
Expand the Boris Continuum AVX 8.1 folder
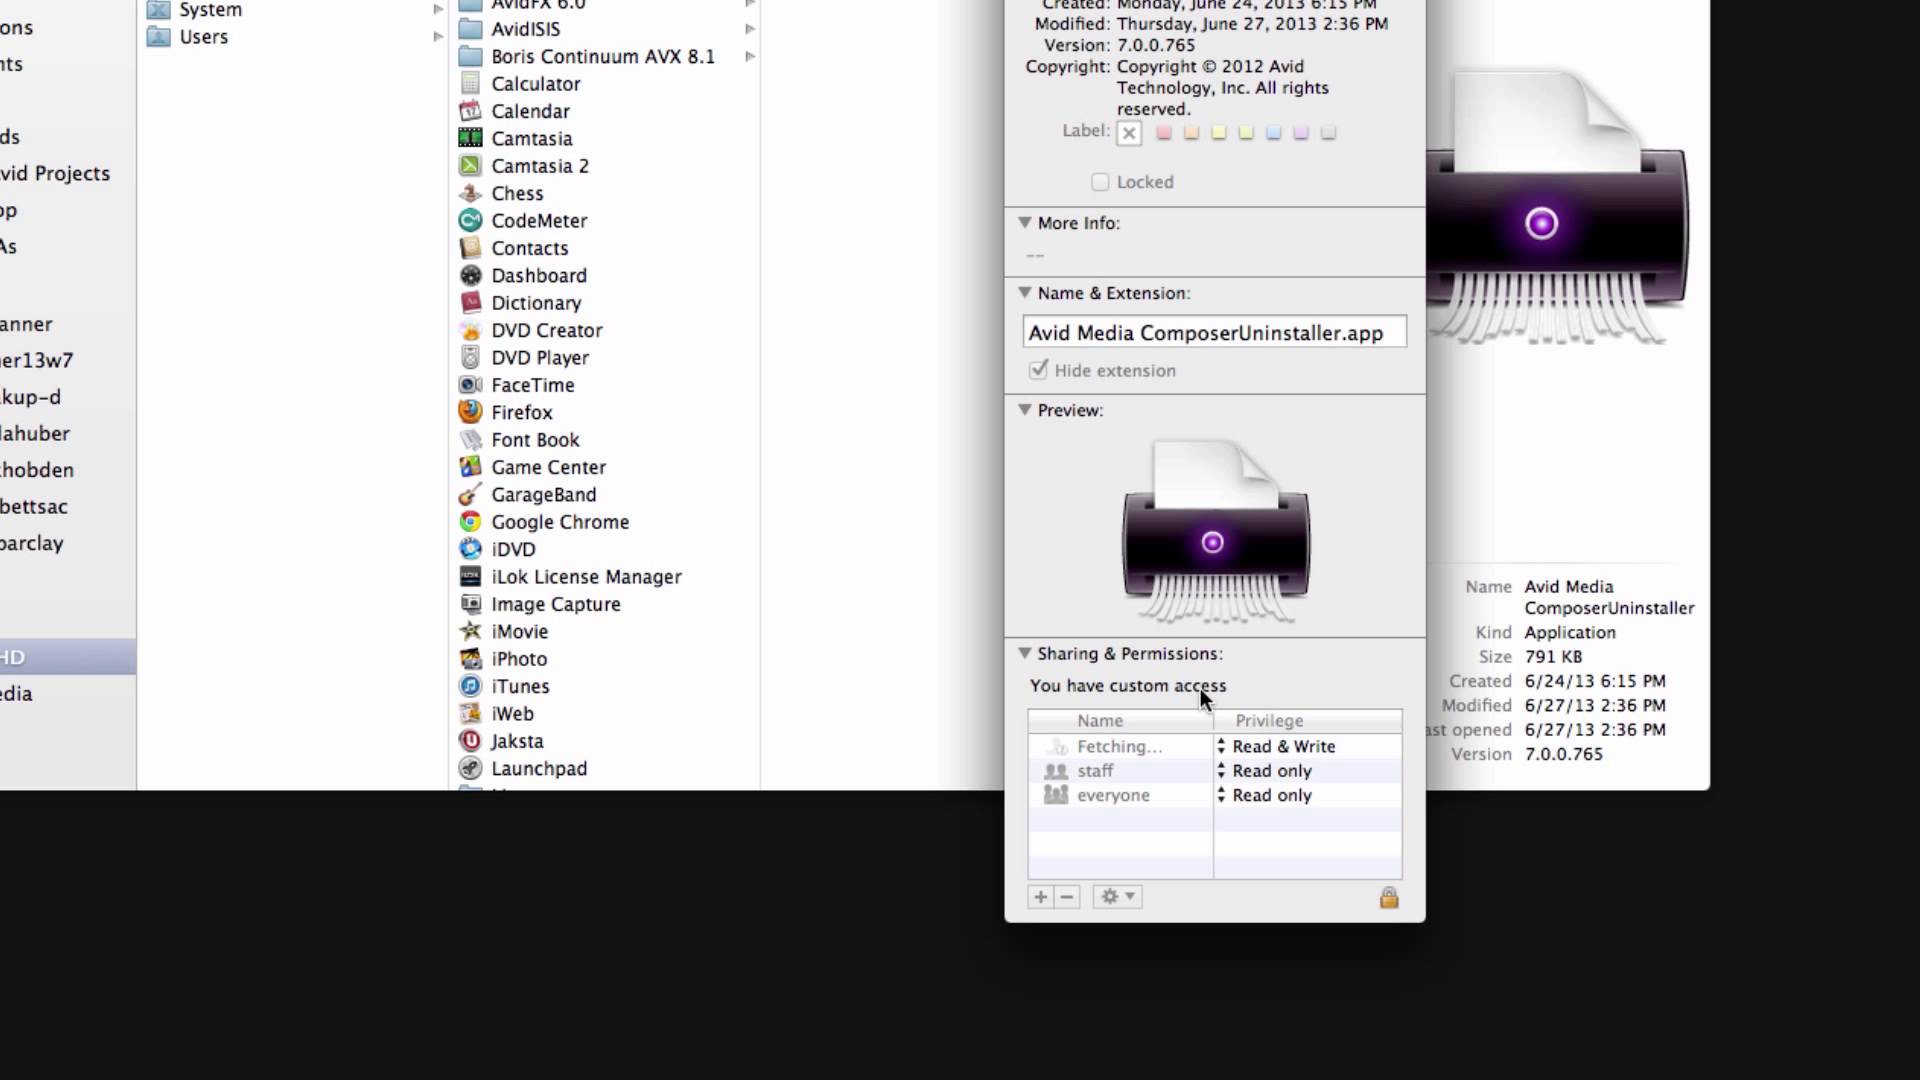[750, 57]
